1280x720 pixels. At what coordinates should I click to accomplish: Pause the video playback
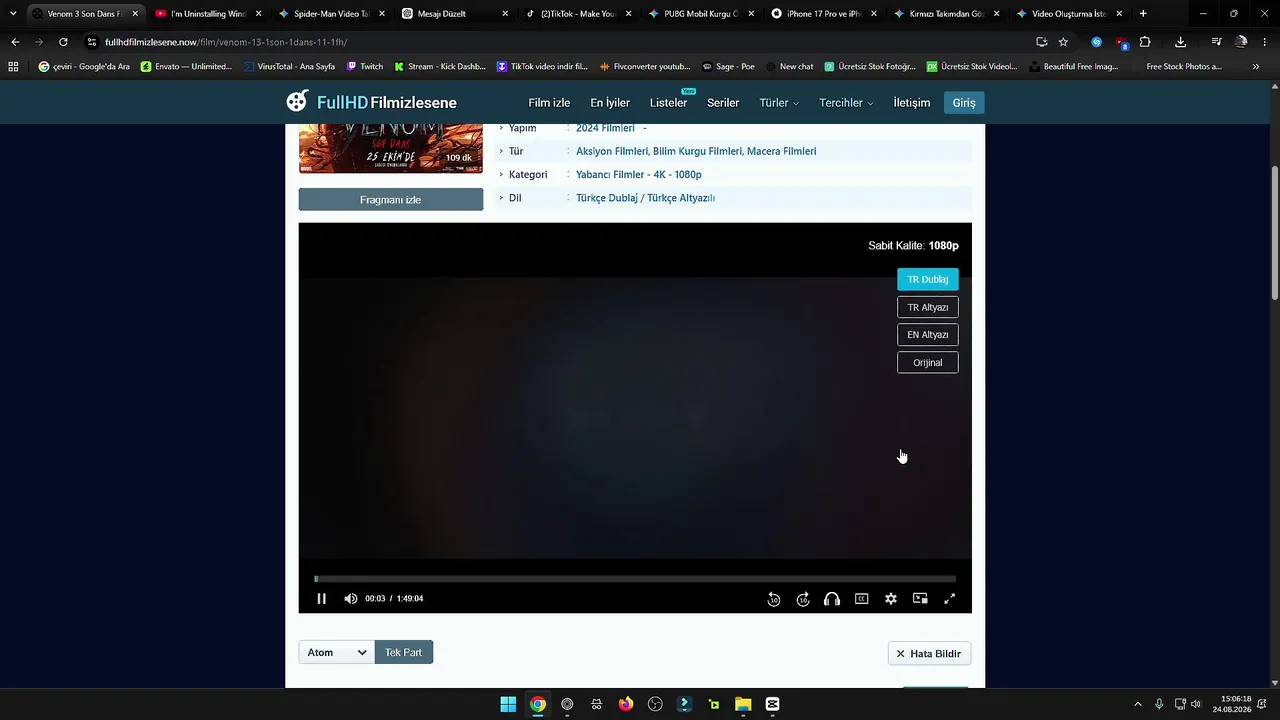click(x=321, y=599)
